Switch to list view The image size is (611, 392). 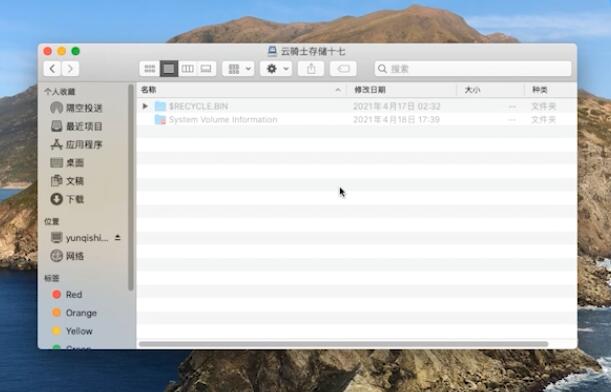click(169, 69)
